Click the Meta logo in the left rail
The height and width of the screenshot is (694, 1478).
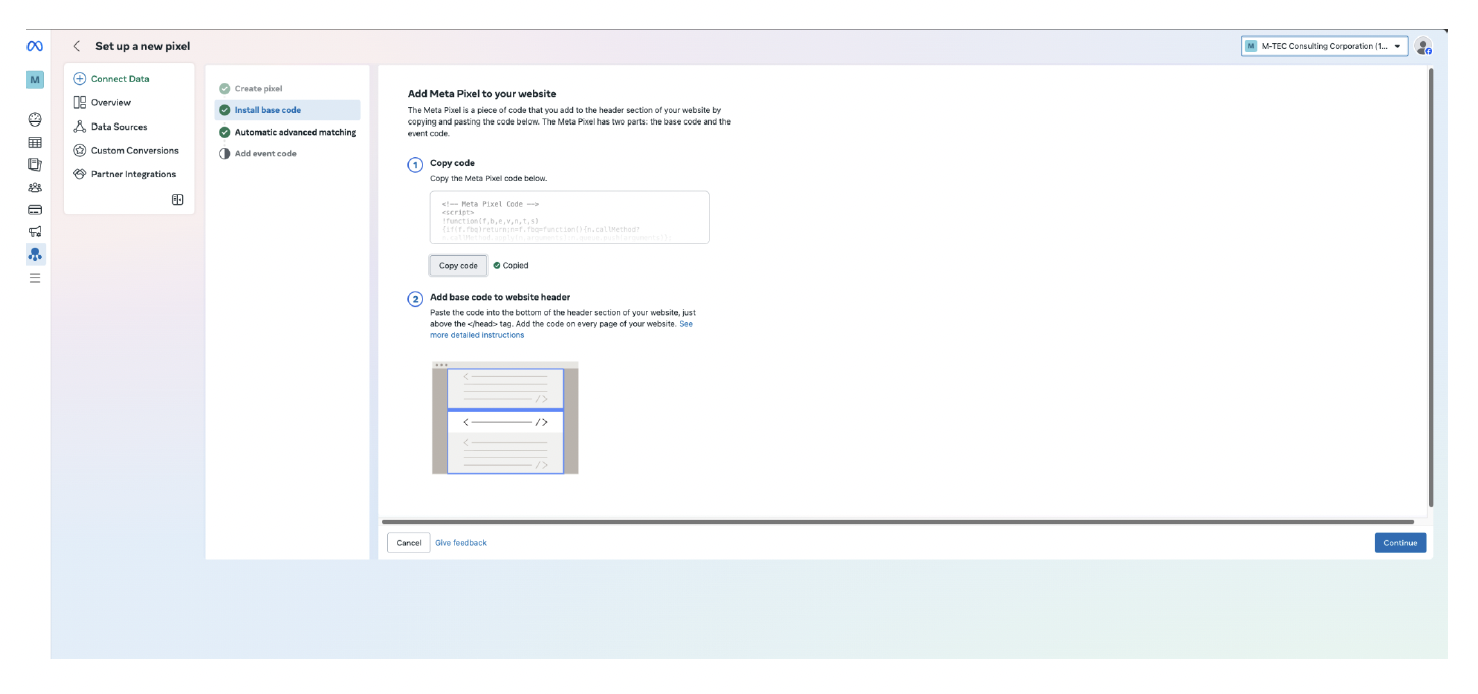pos(35,46)
